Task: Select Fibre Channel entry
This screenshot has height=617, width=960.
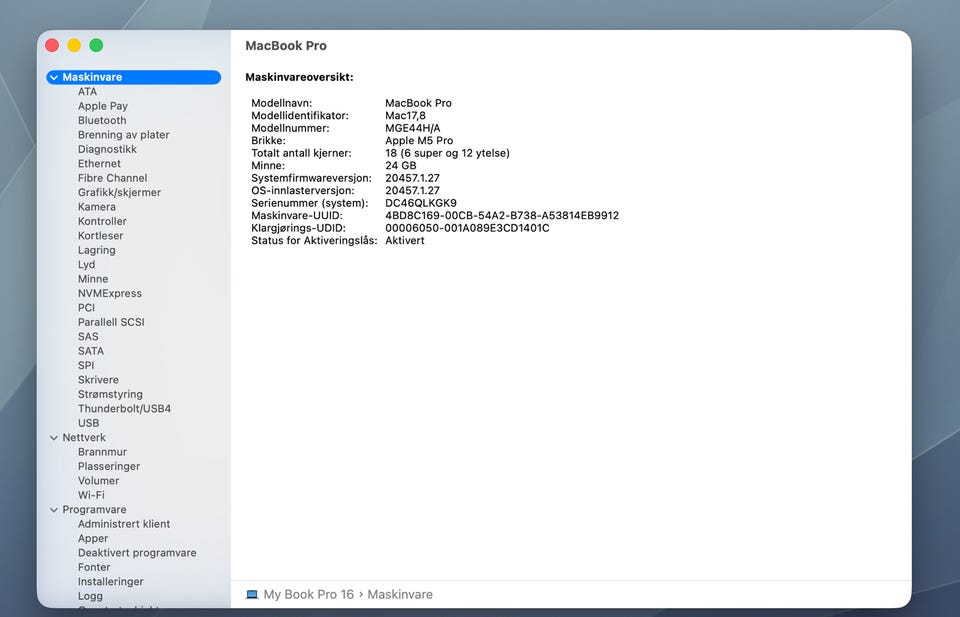Action: tap(112, 178)
